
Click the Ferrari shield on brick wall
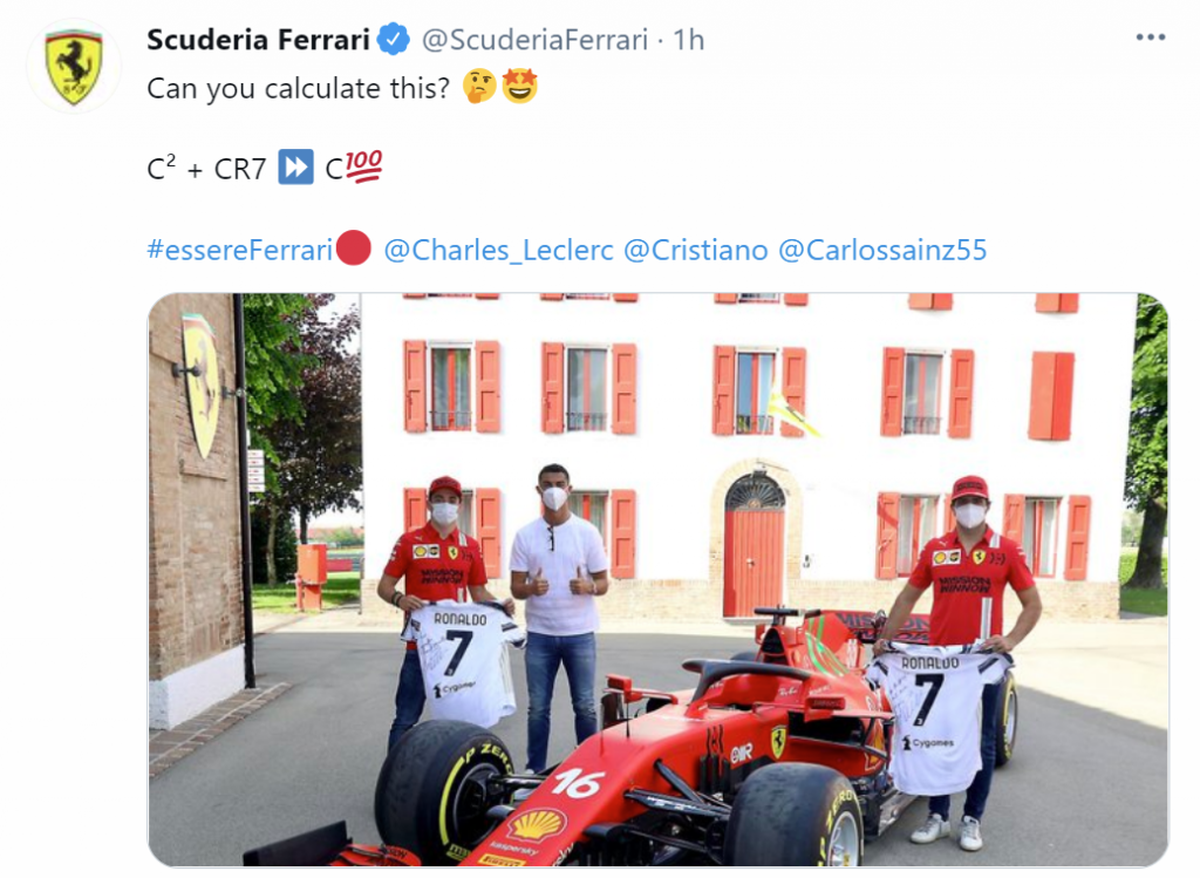[x=203, y=384]
